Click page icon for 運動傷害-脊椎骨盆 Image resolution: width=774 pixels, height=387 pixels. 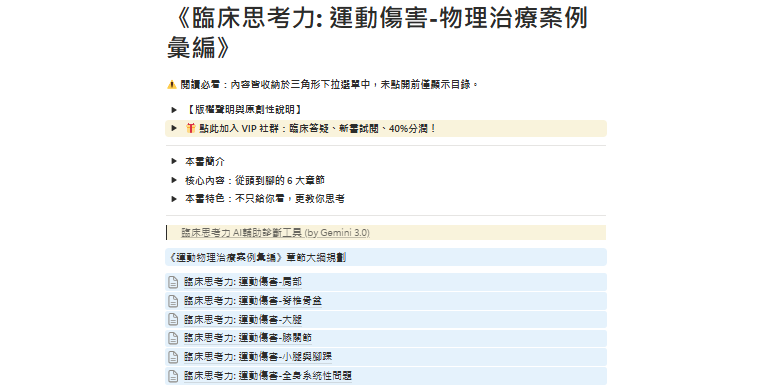173,301
